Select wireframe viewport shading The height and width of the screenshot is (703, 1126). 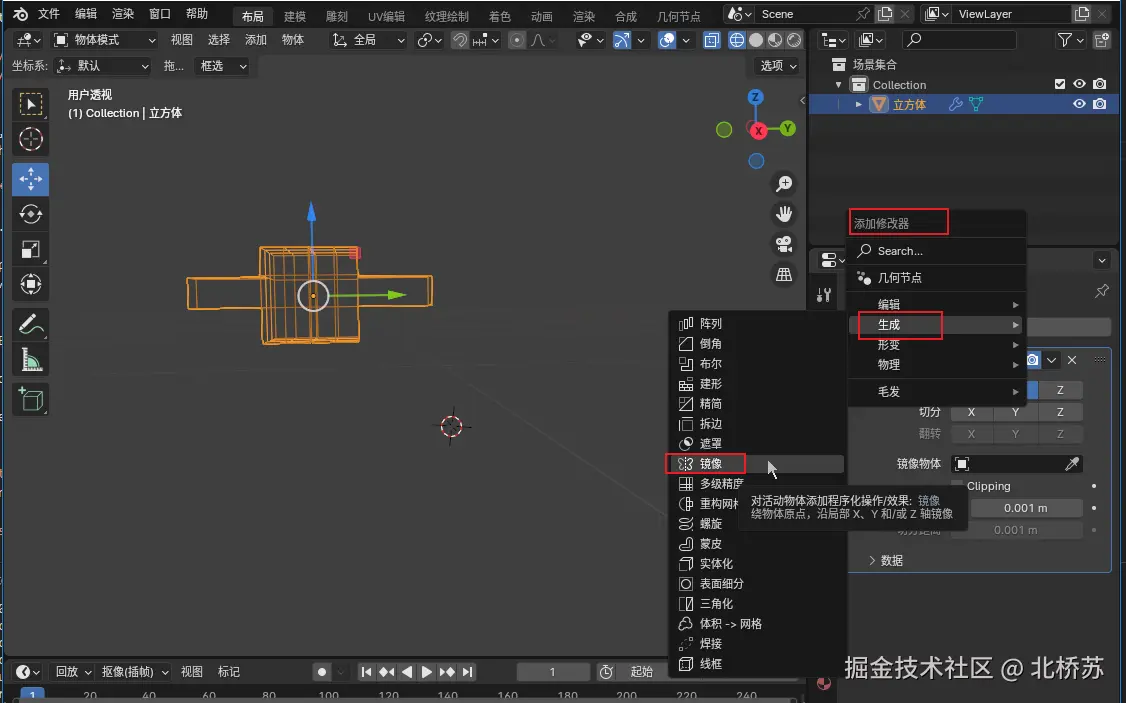[736, 40]
